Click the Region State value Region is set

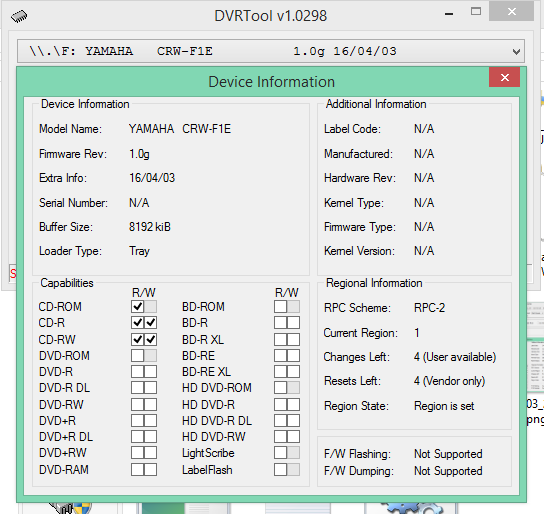[444, 406]
